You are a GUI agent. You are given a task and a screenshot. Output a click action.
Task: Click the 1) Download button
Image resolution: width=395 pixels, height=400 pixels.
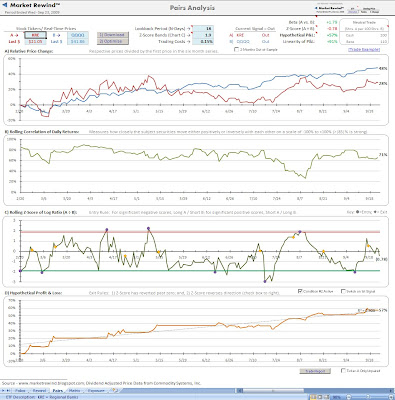click(113, 35)
